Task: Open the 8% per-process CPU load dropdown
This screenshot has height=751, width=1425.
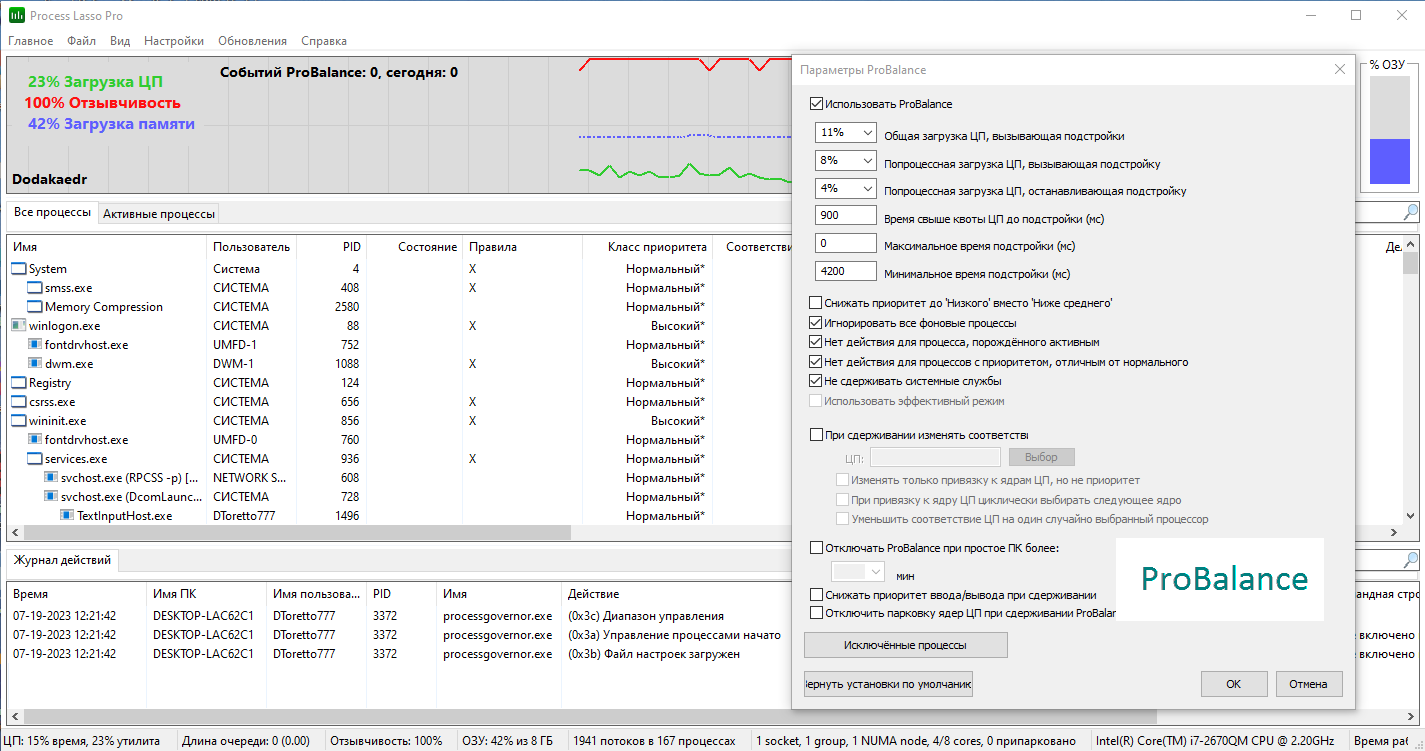Action: [846, 161]
